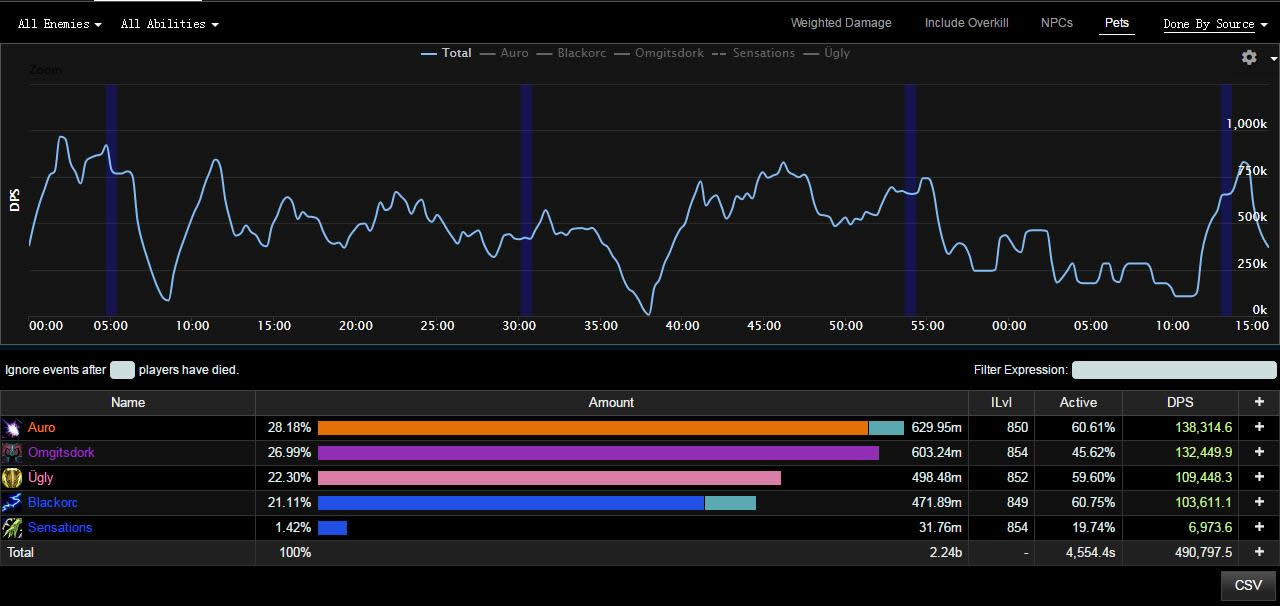Switch to the Pets tab

point(1116,23)
